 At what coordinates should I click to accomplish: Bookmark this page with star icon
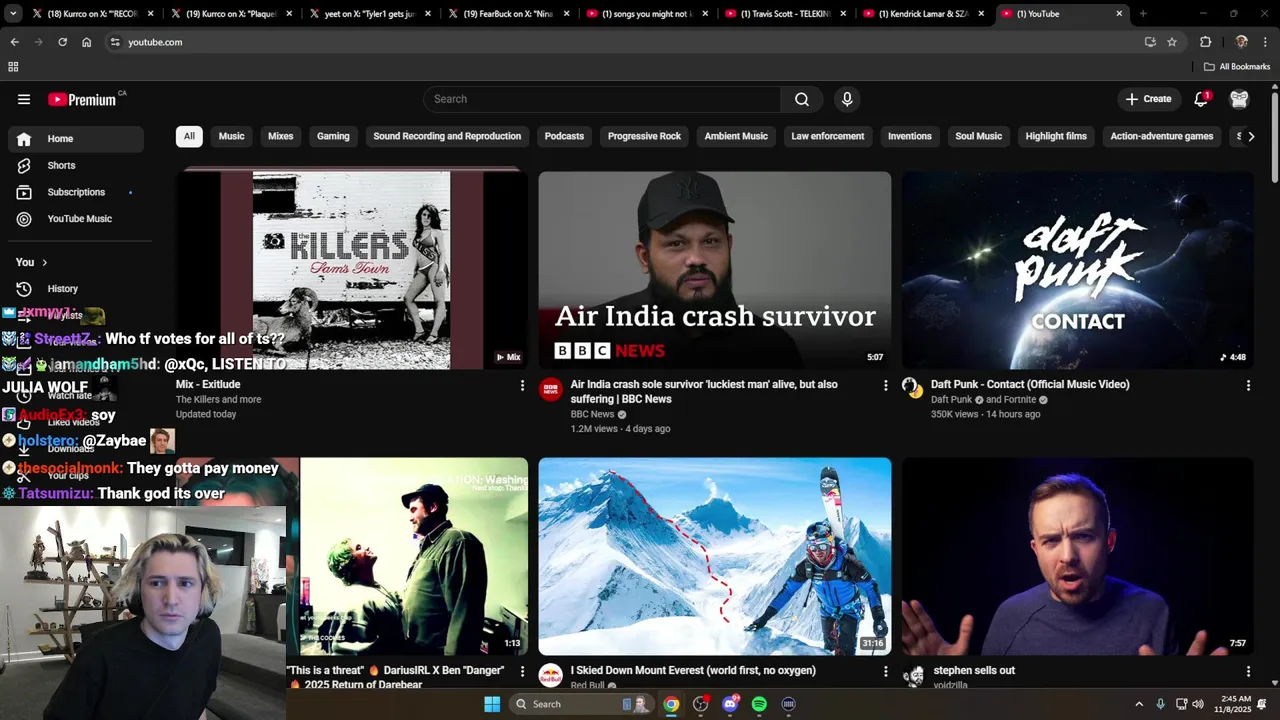click(x=1172, y=42)
